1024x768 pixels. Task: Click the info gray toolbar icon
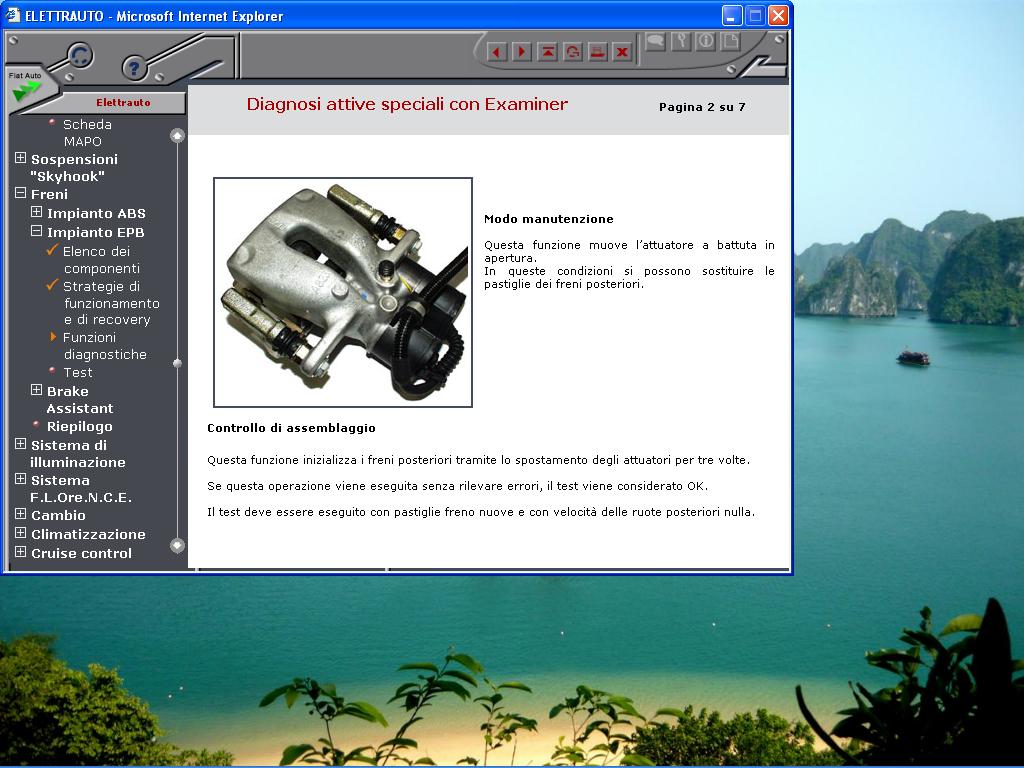click(705, 41)
